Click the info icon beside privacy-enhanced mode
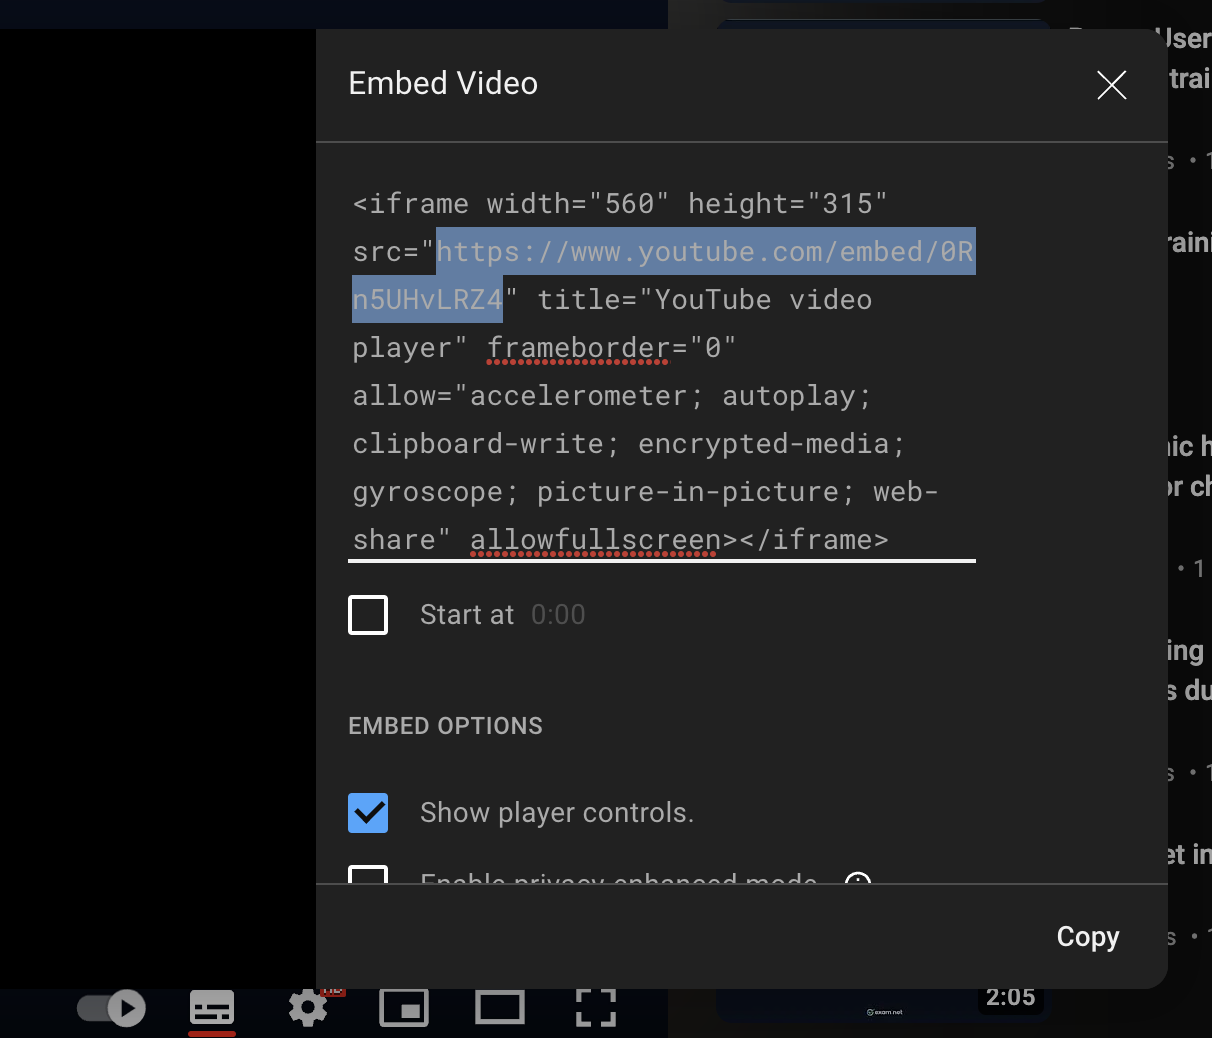This screenshot has height=1038, width=1212. coord(856,883)
